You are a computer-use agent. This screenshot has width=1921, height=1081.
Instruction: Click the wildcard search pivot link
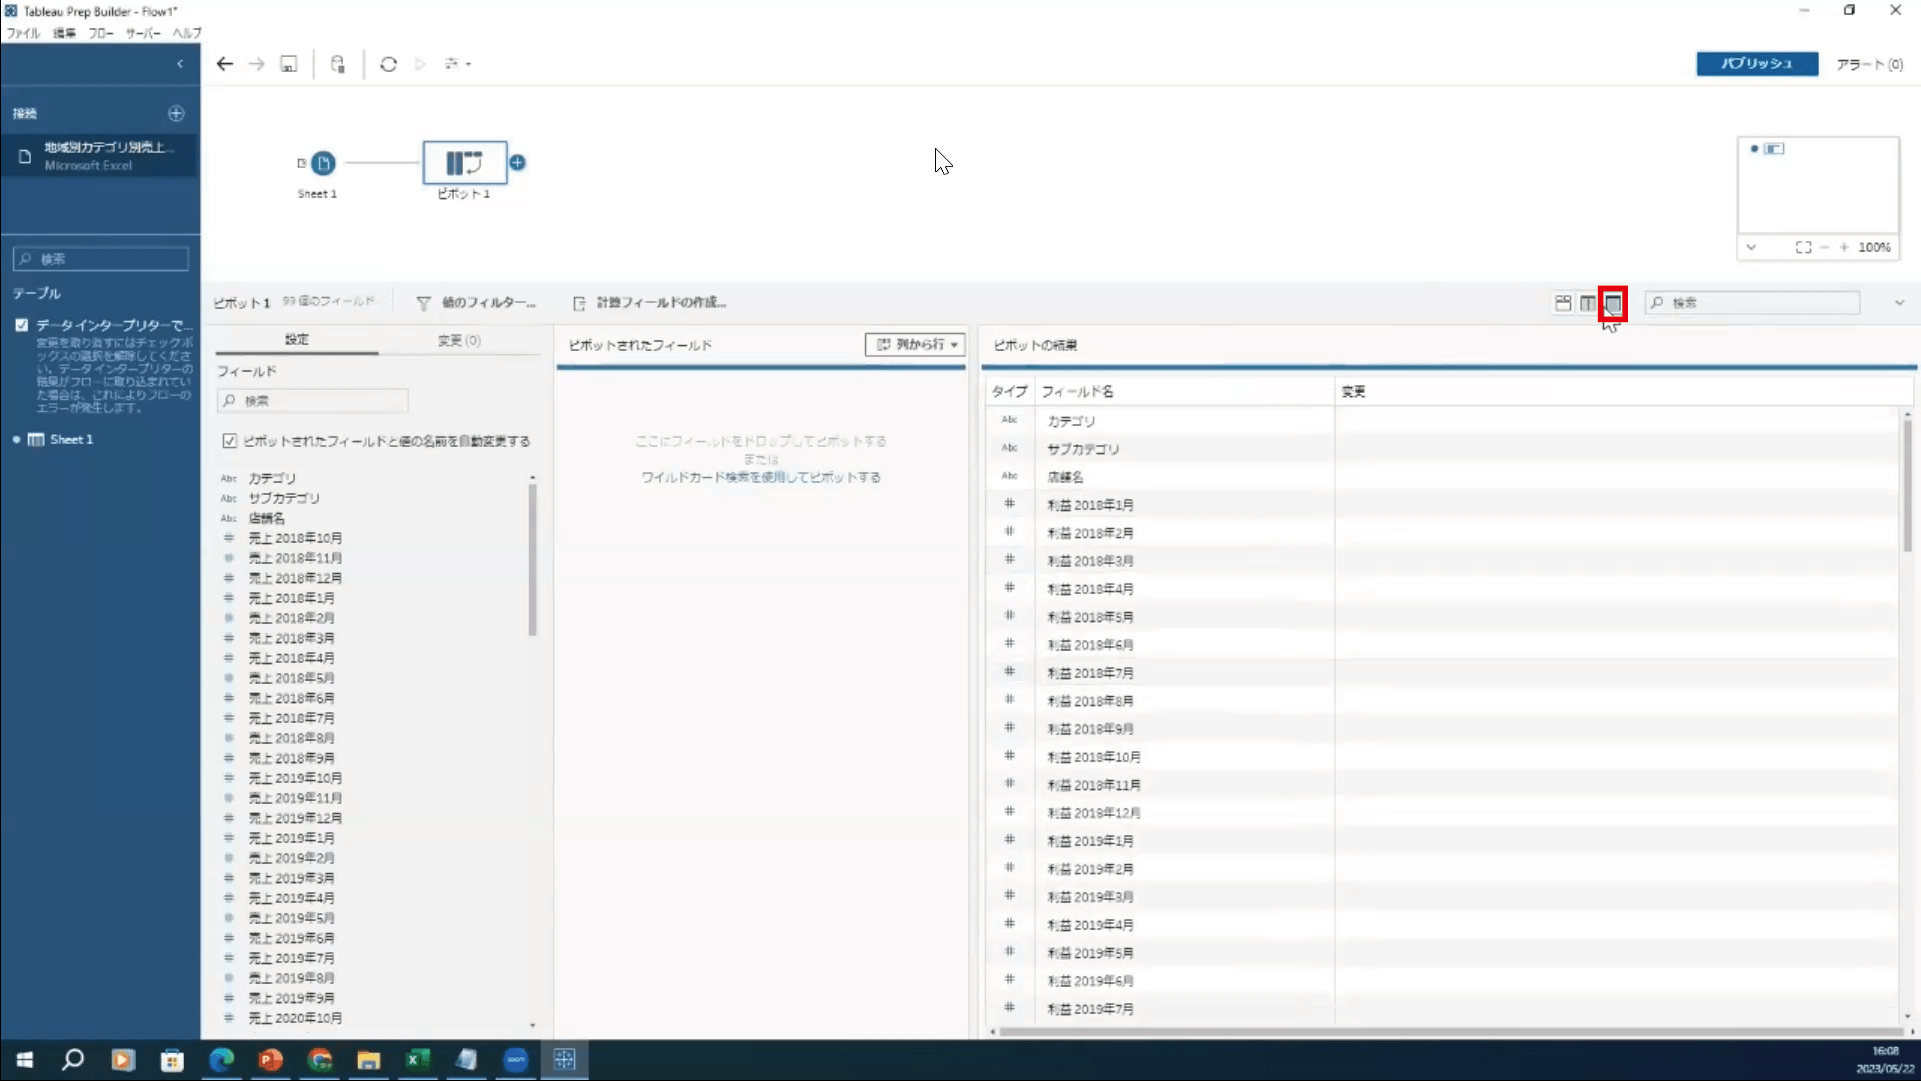[x=761, y=478]
